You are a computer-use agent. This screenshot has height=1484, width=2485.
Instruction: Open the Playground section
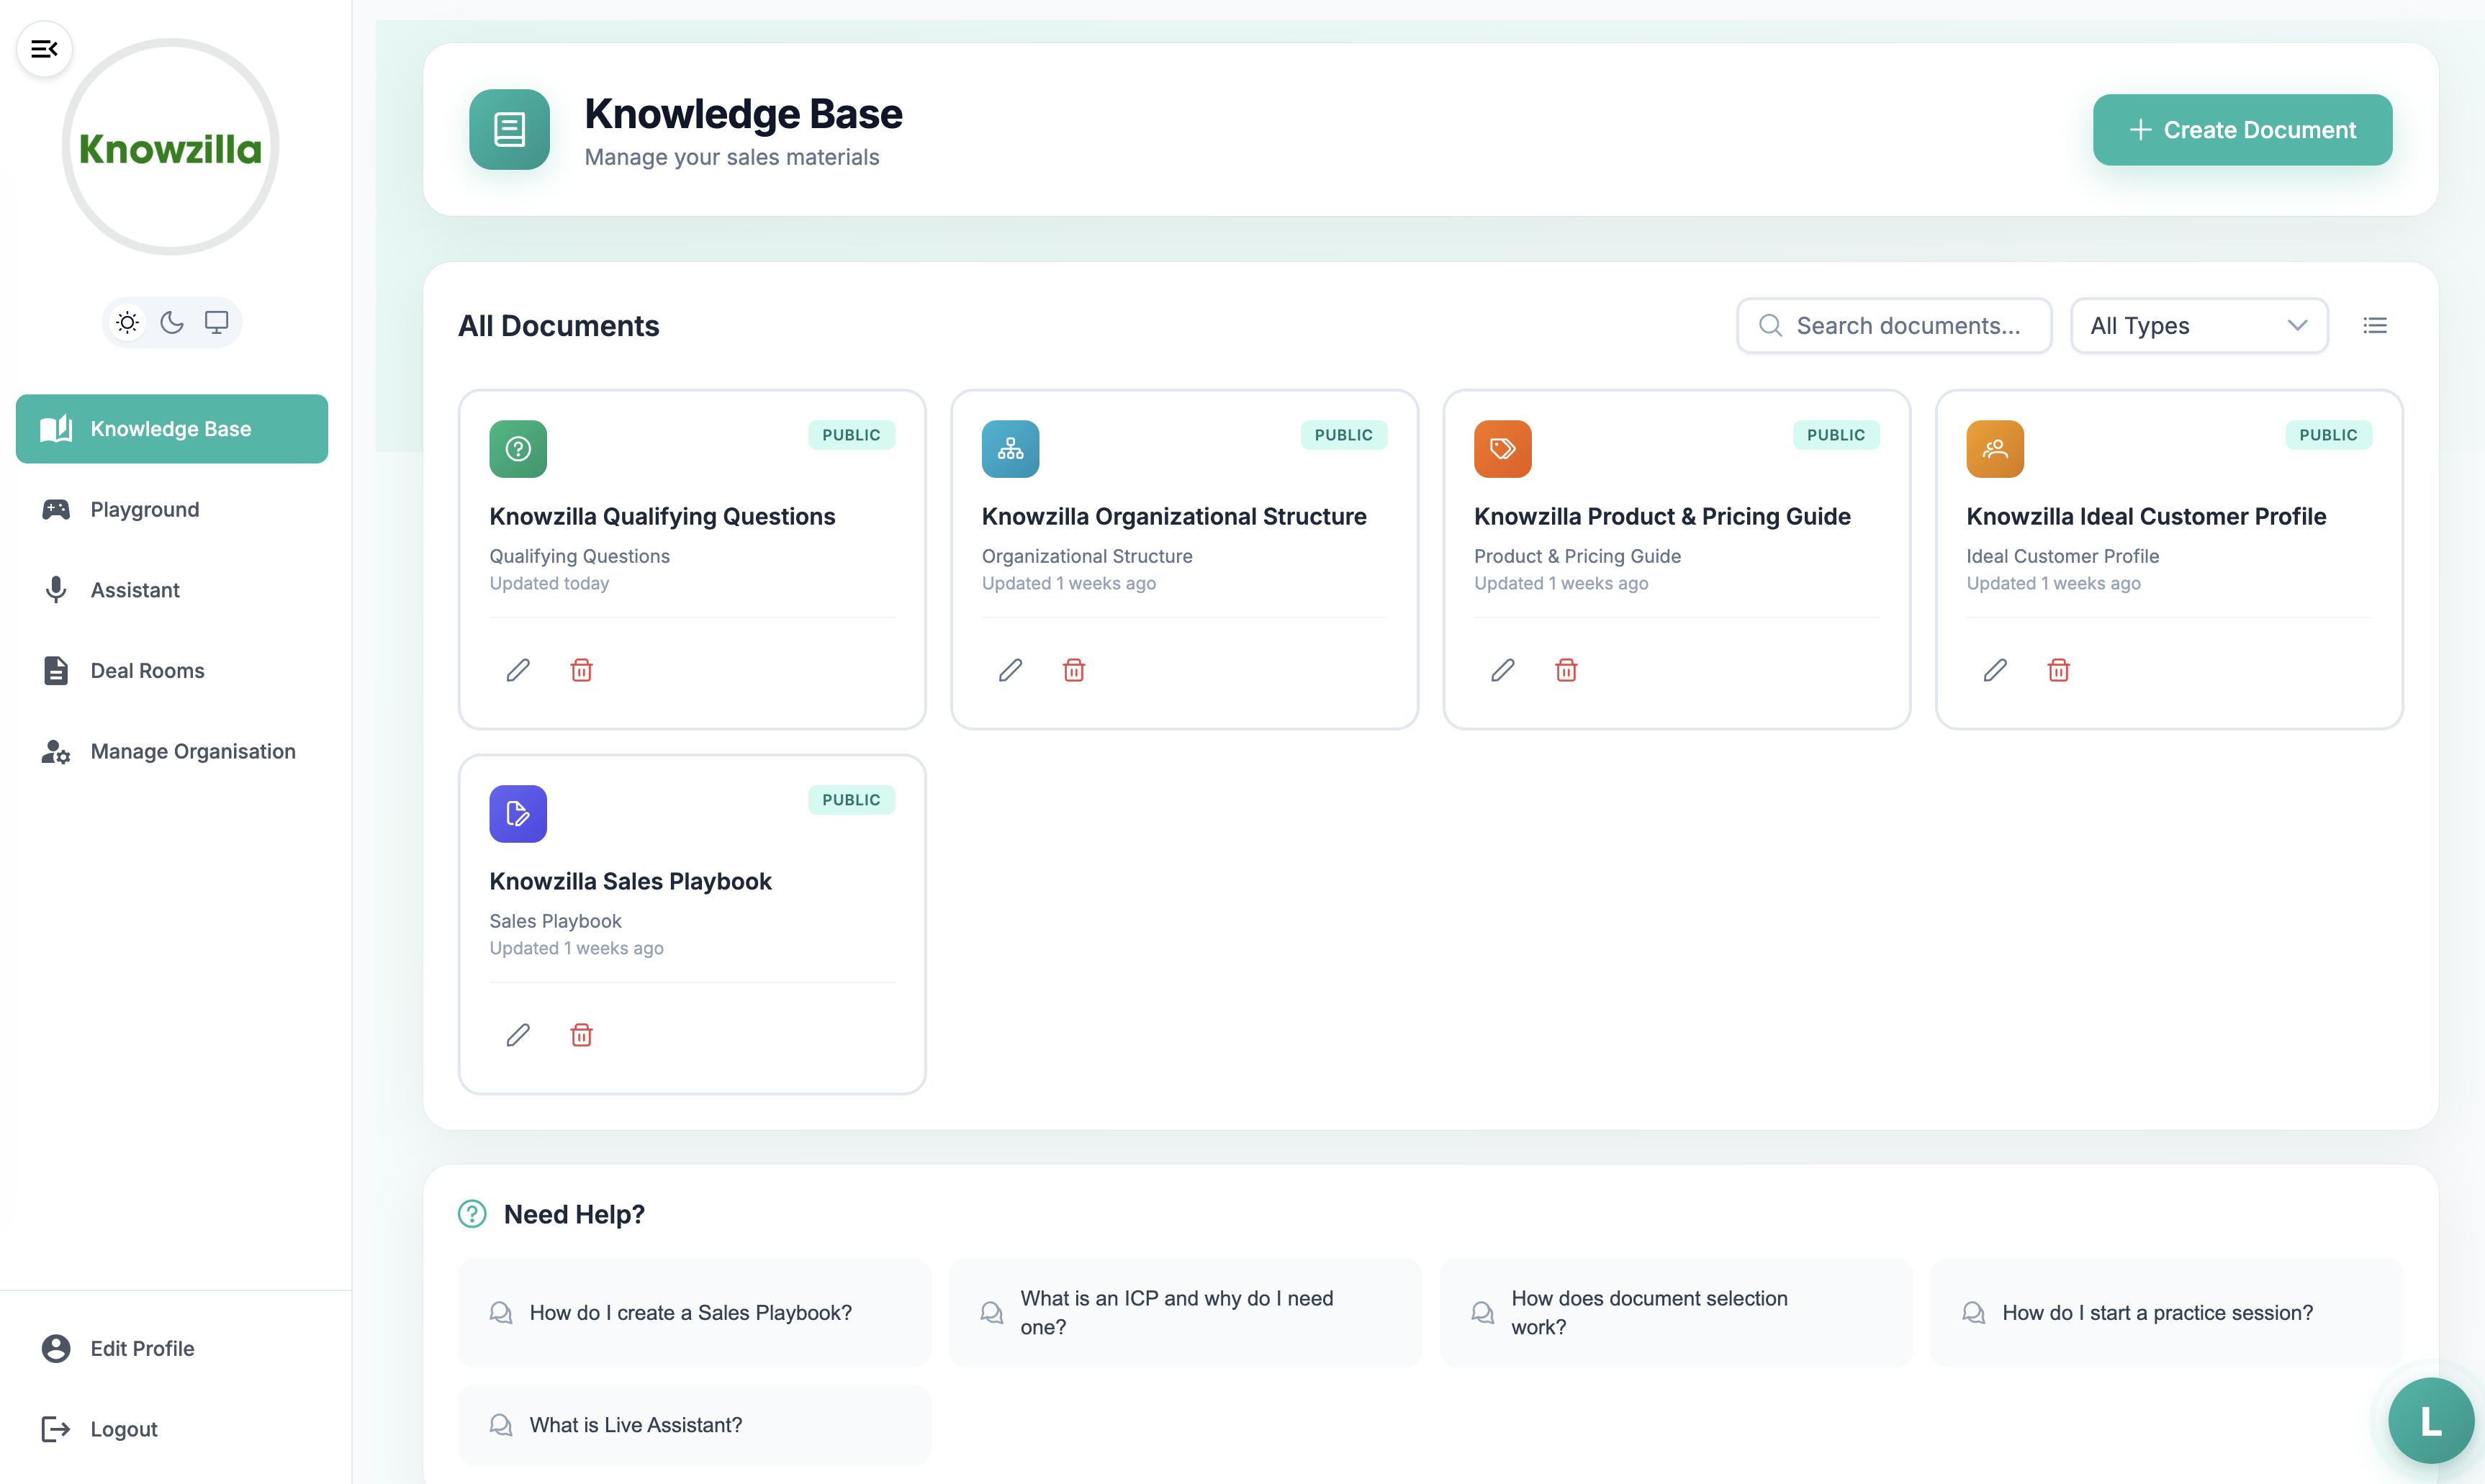point(144,509)
